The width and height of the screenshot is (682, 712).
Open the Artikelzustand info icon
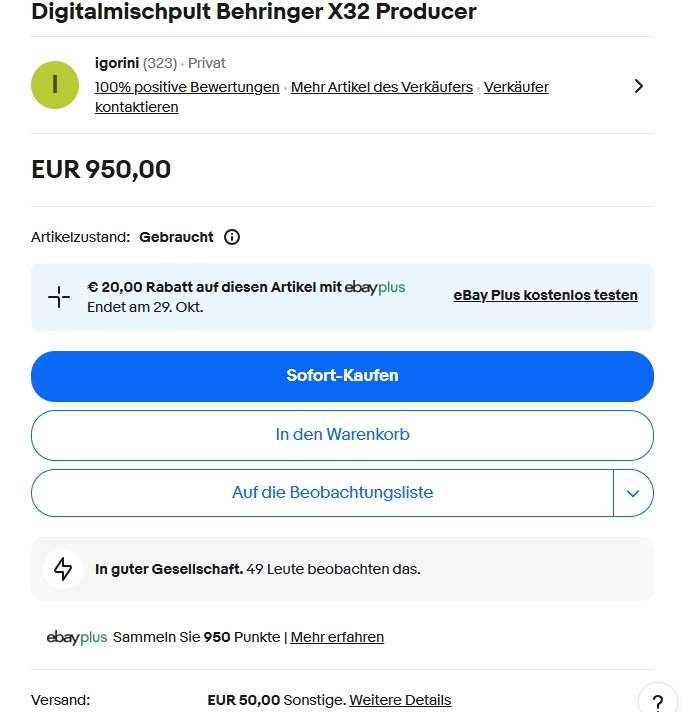point(232,237)
